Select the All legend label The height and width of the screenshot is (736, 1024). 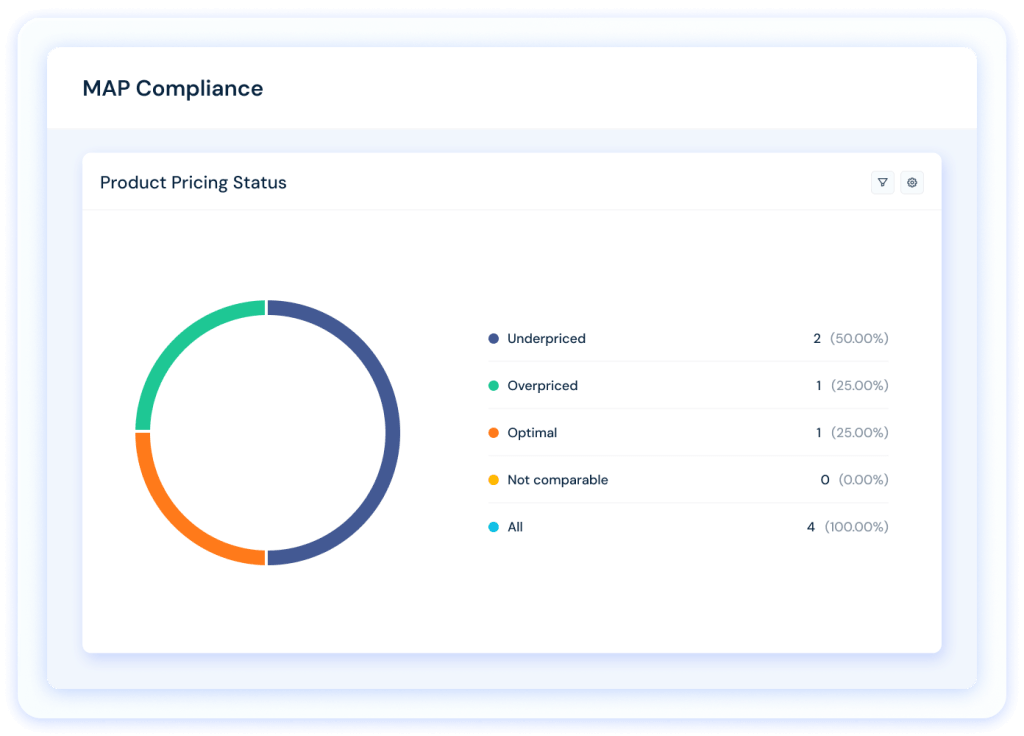tap(515, 527)
